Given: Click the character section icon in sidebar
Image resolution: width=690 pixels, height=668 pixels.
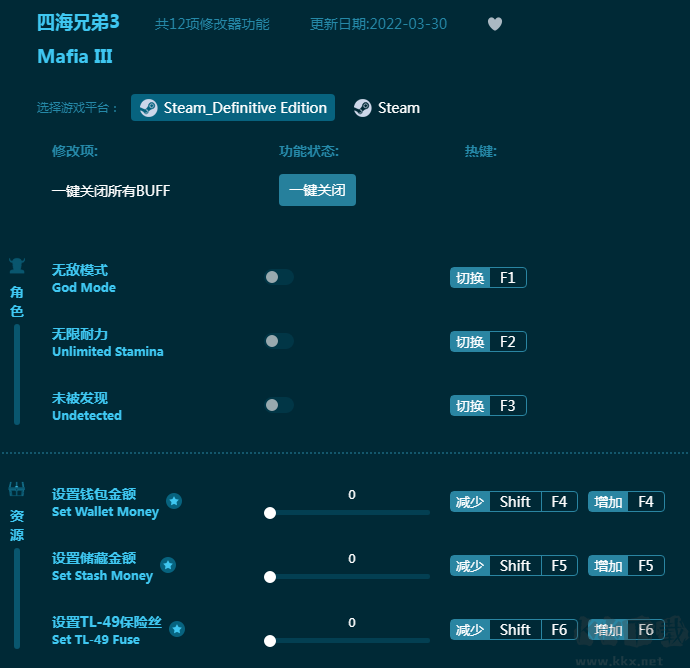Looking at the screenshot, I should (17, 266).
